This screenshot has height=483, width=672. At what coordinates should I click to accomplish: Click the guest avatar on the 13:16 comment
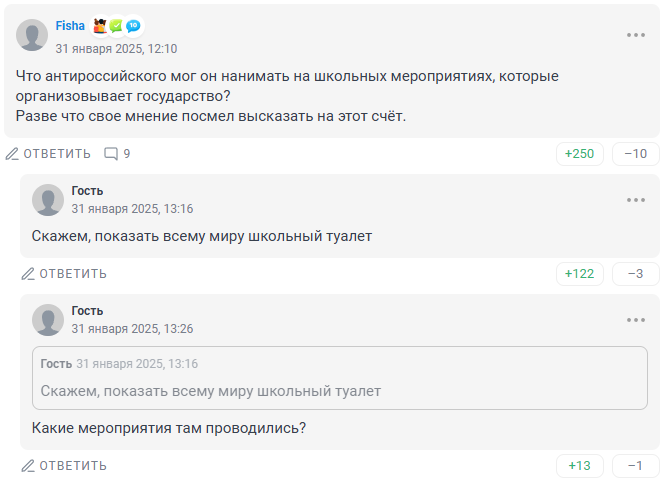(x=48, y=200)
